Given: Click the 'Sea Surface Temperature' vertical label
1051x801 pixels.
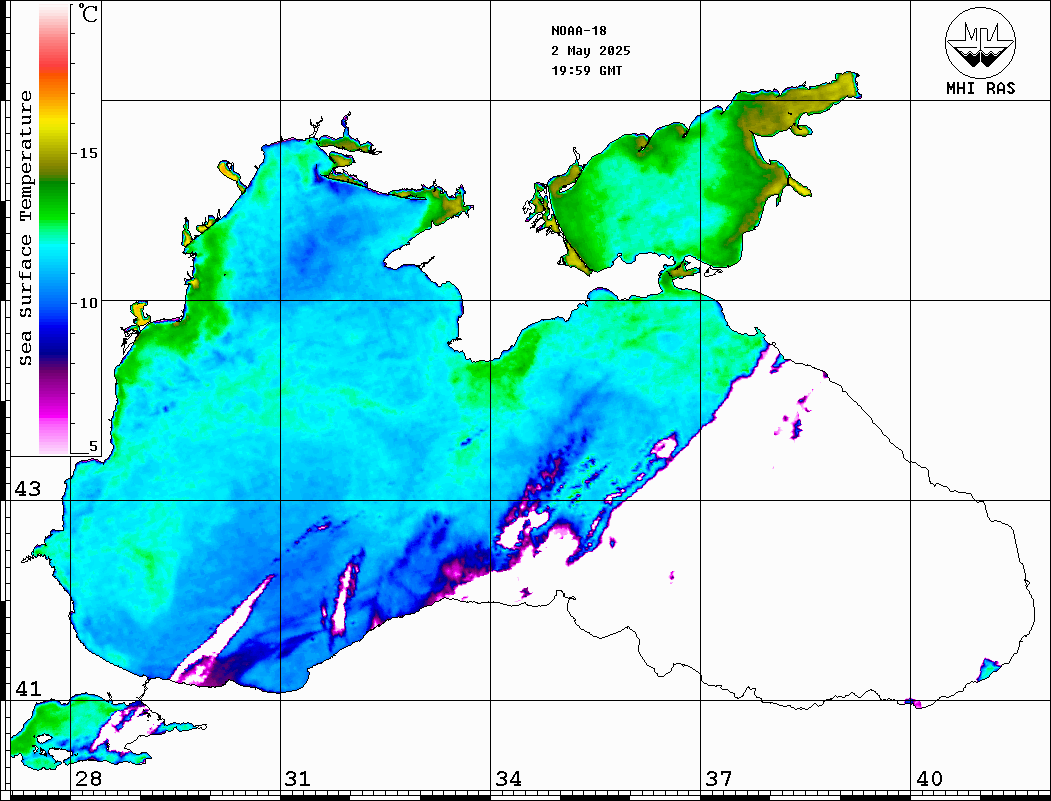Looking at the screenshot, I should click(25, 228).
